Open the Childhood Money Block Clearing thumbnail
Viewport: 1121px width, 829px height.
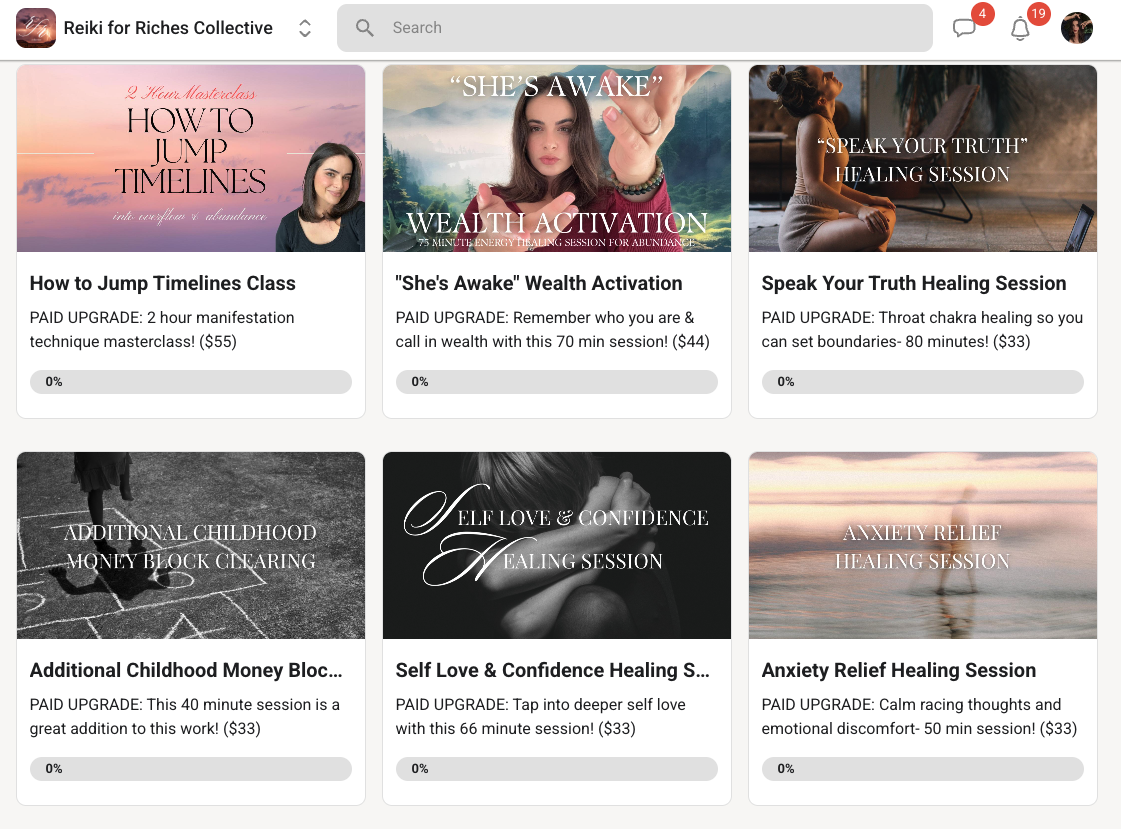(191, 545)
